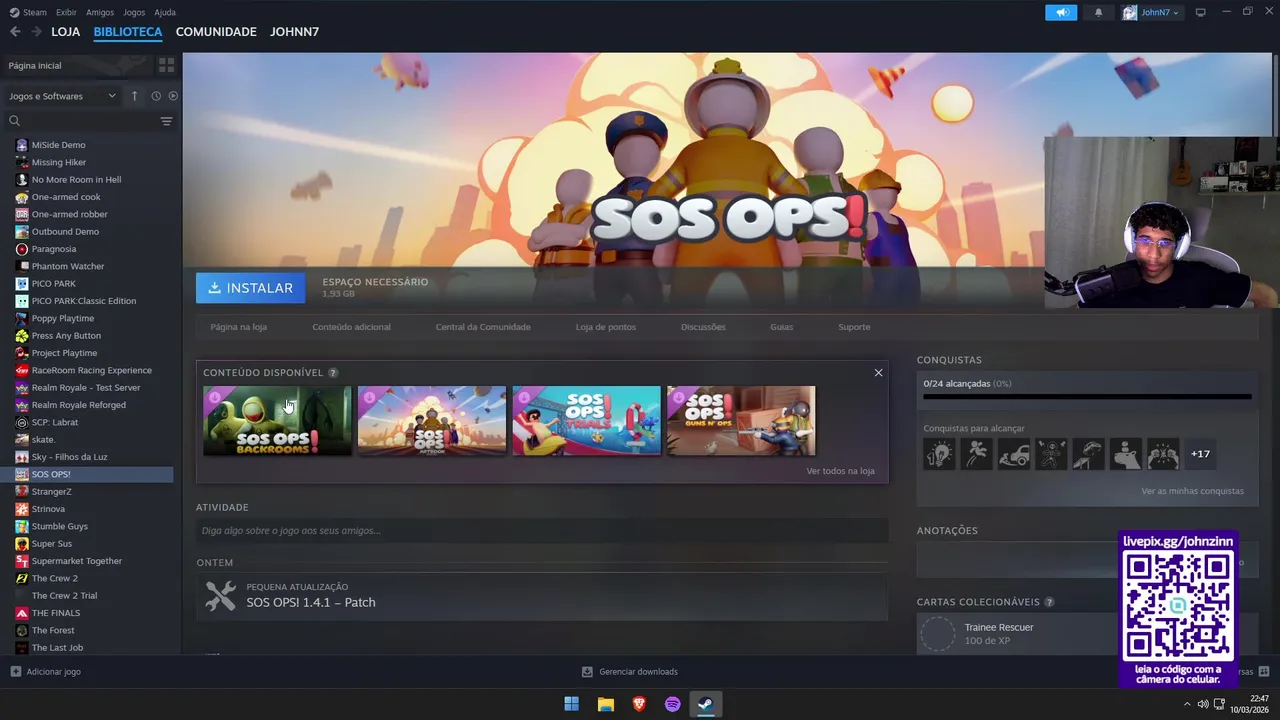This screenshot has width=1280, height=720.
Task: Click the +17 remaining achievements badge
Action: (x=1200, y=454)
